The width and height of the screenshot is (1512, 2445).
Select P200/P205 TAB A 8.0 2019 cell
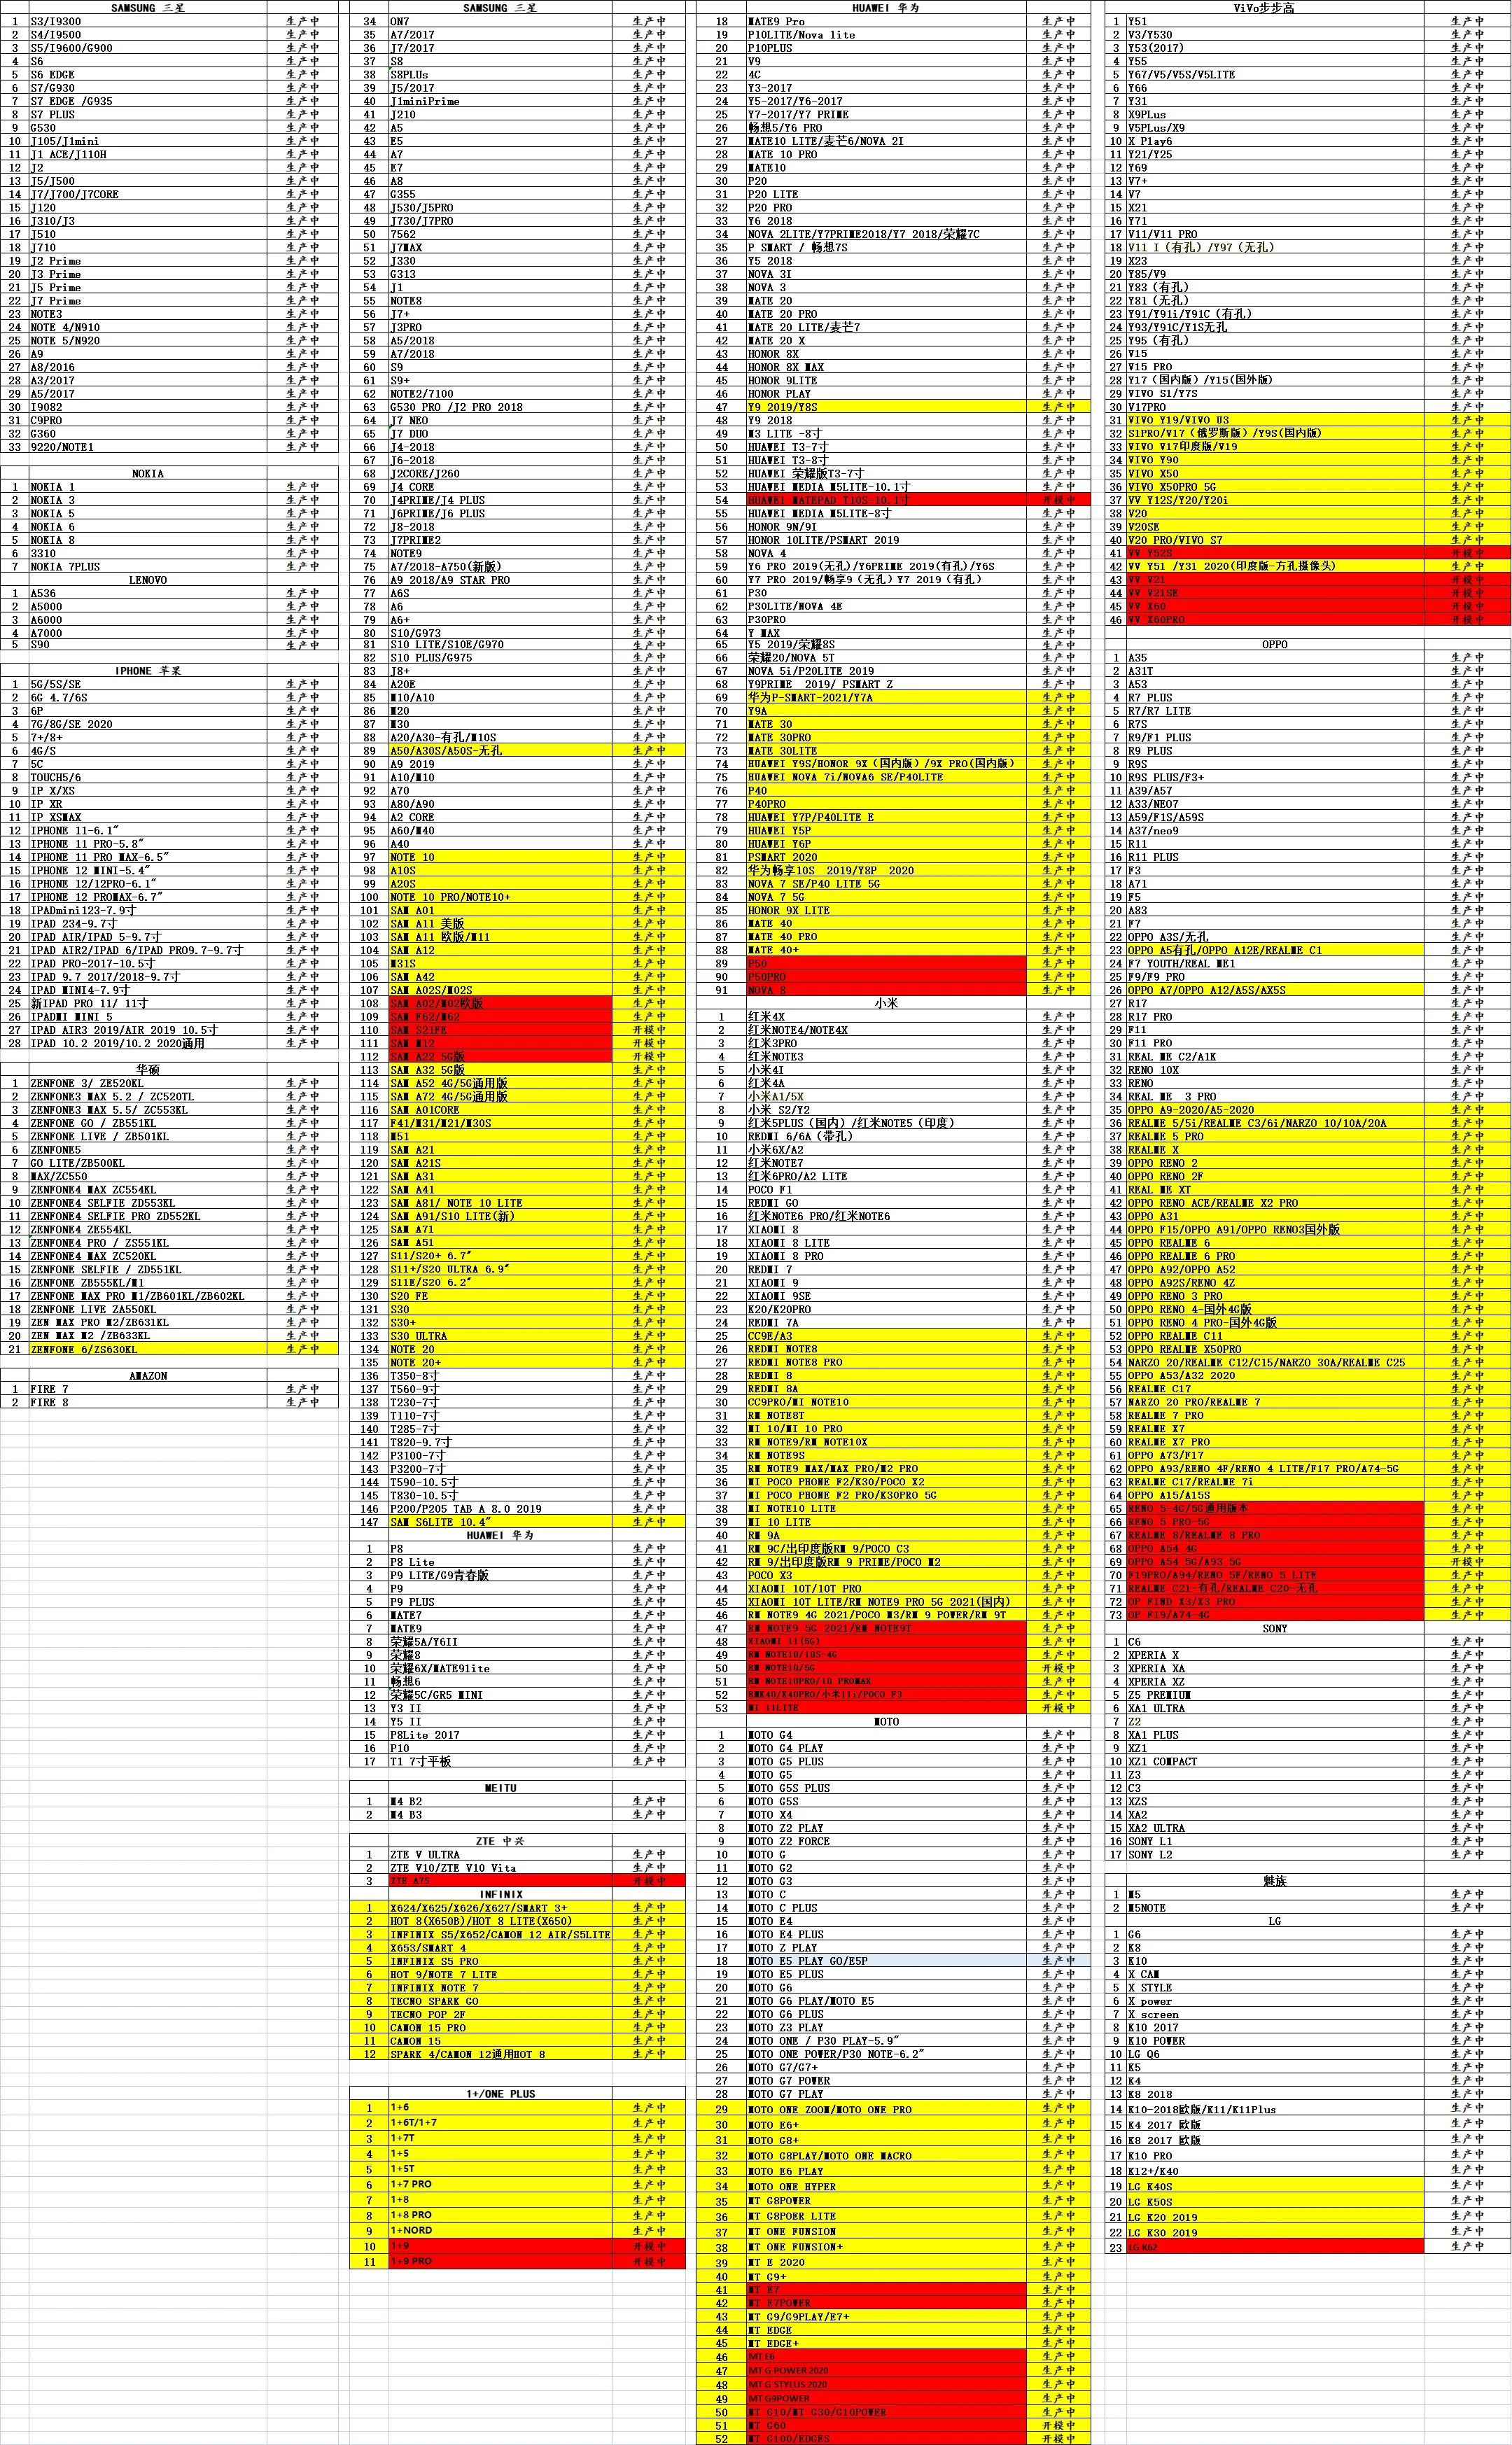point(500,1509)
